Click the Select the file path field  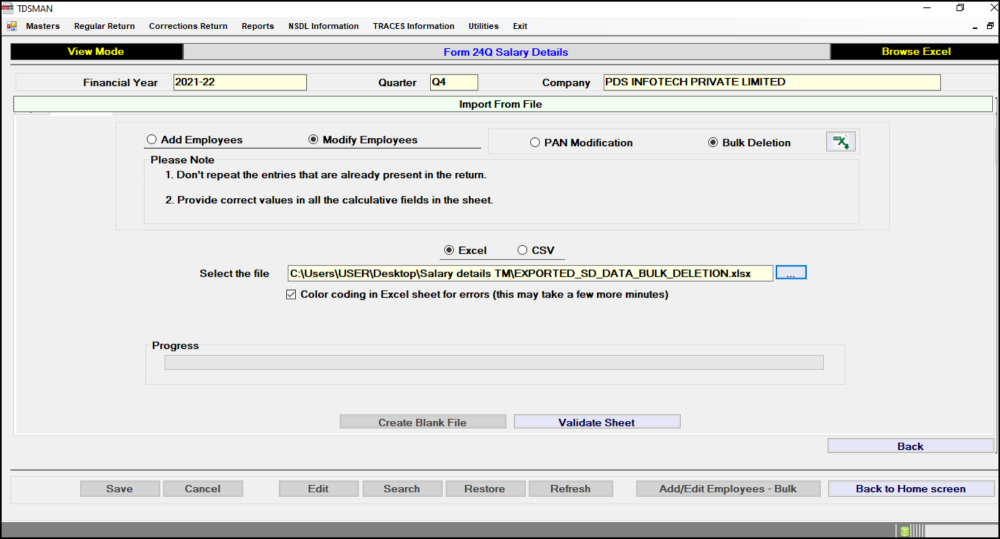530,273
